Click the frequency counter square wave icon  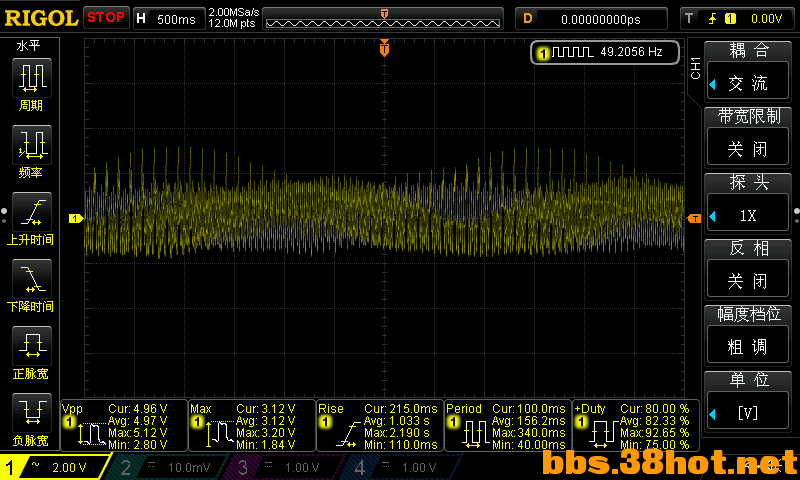572,52
